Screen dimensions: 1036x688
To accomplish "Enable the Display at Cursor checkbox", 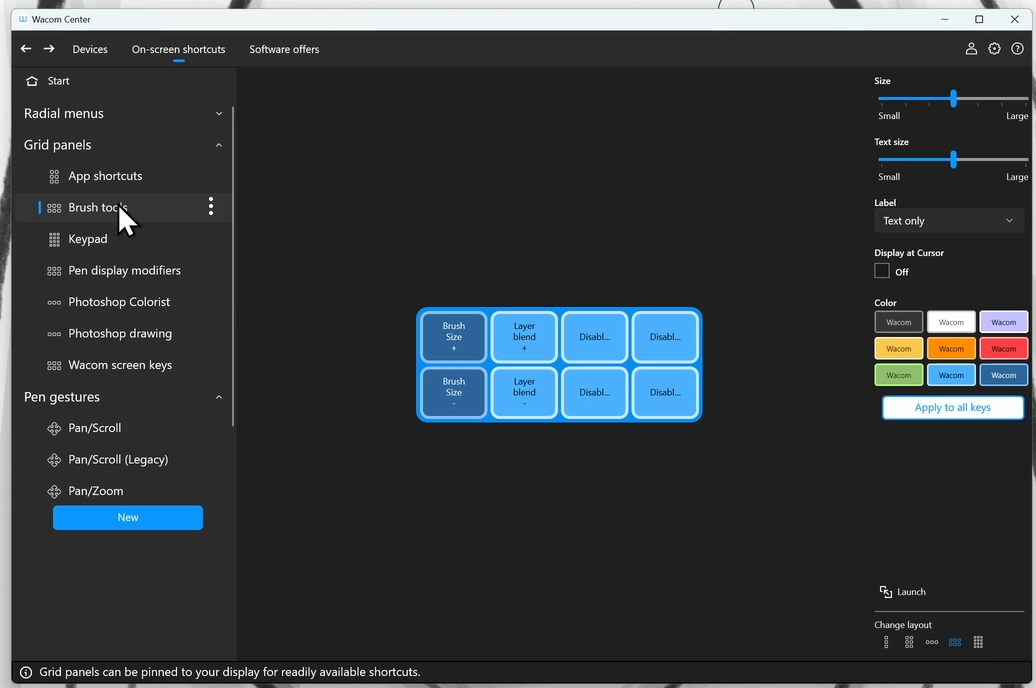I will click(882, 271).
